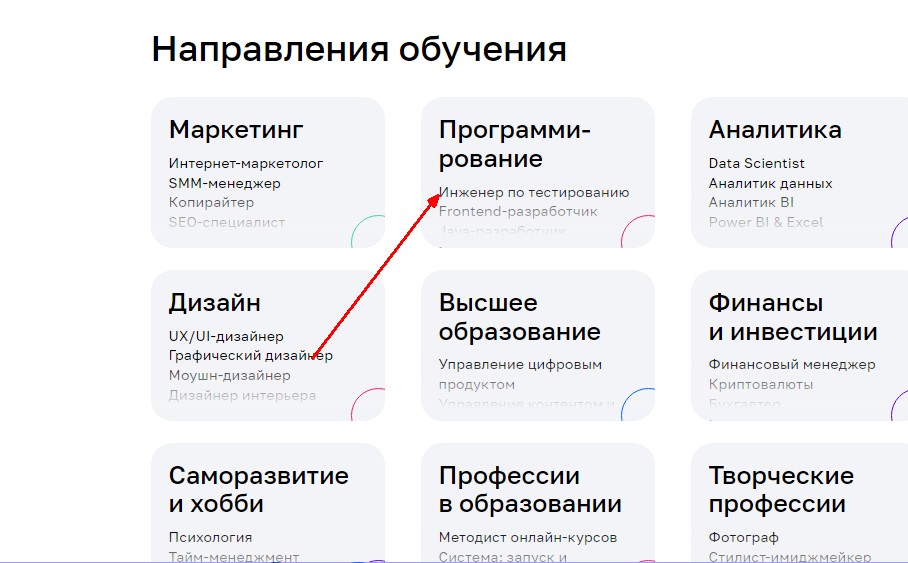Screen dimensions: 908x563
Task: Open the Криптовалюты course link
Action: coord(761,385)
